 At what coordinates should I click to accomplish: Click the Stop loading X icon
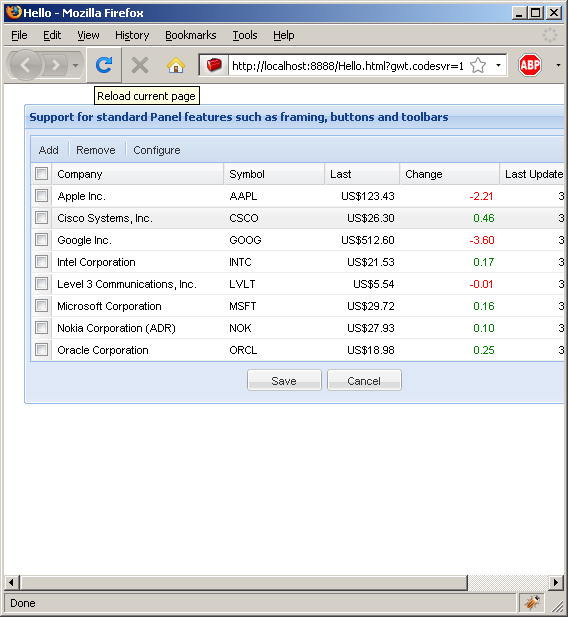point(140,65)
